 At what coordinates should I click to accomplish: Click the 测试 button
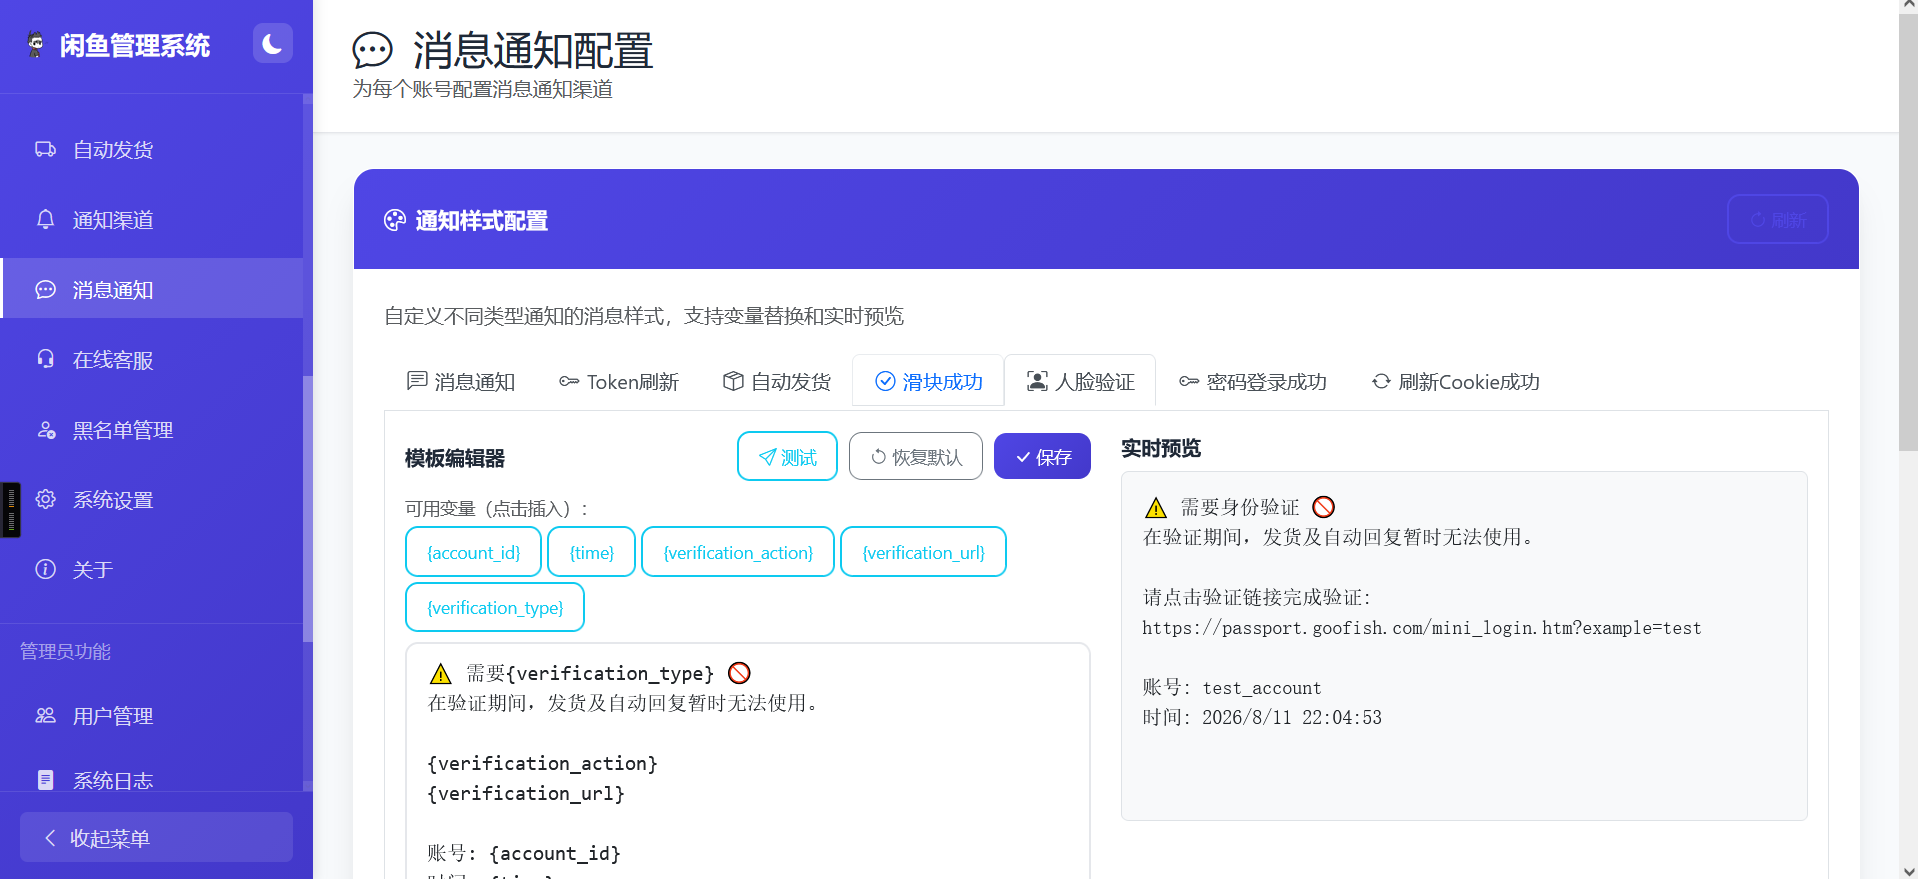coord(787,456)
